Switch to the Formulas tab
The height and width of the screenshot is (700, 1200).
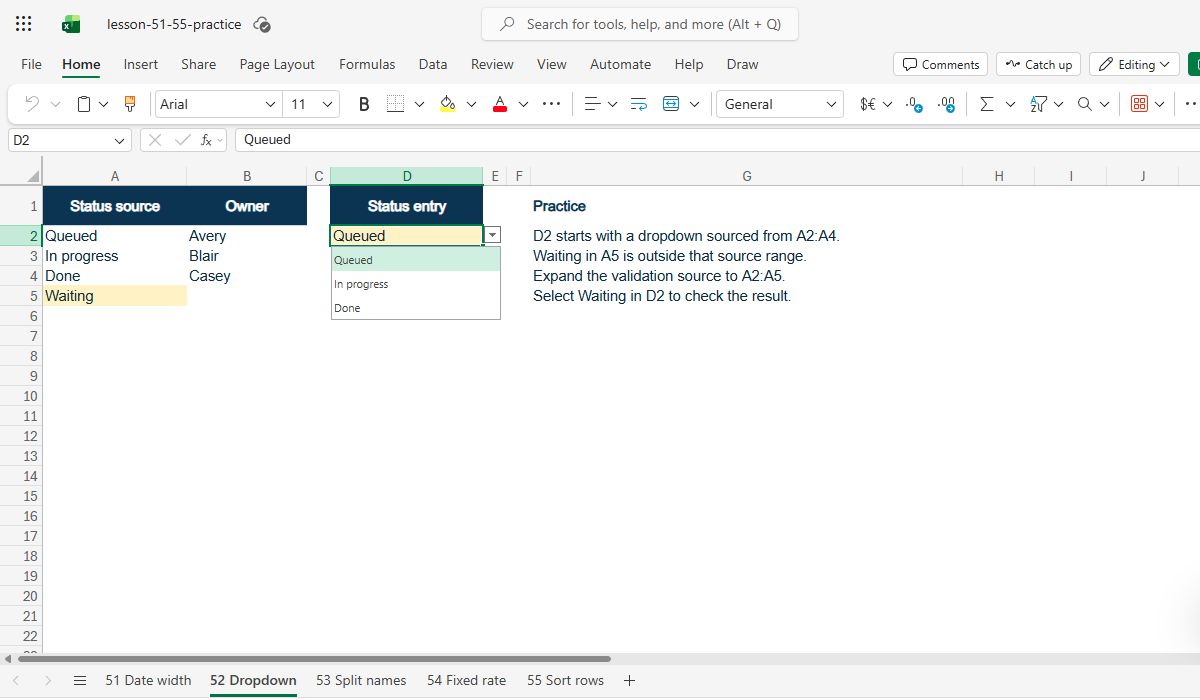point(367,64)
